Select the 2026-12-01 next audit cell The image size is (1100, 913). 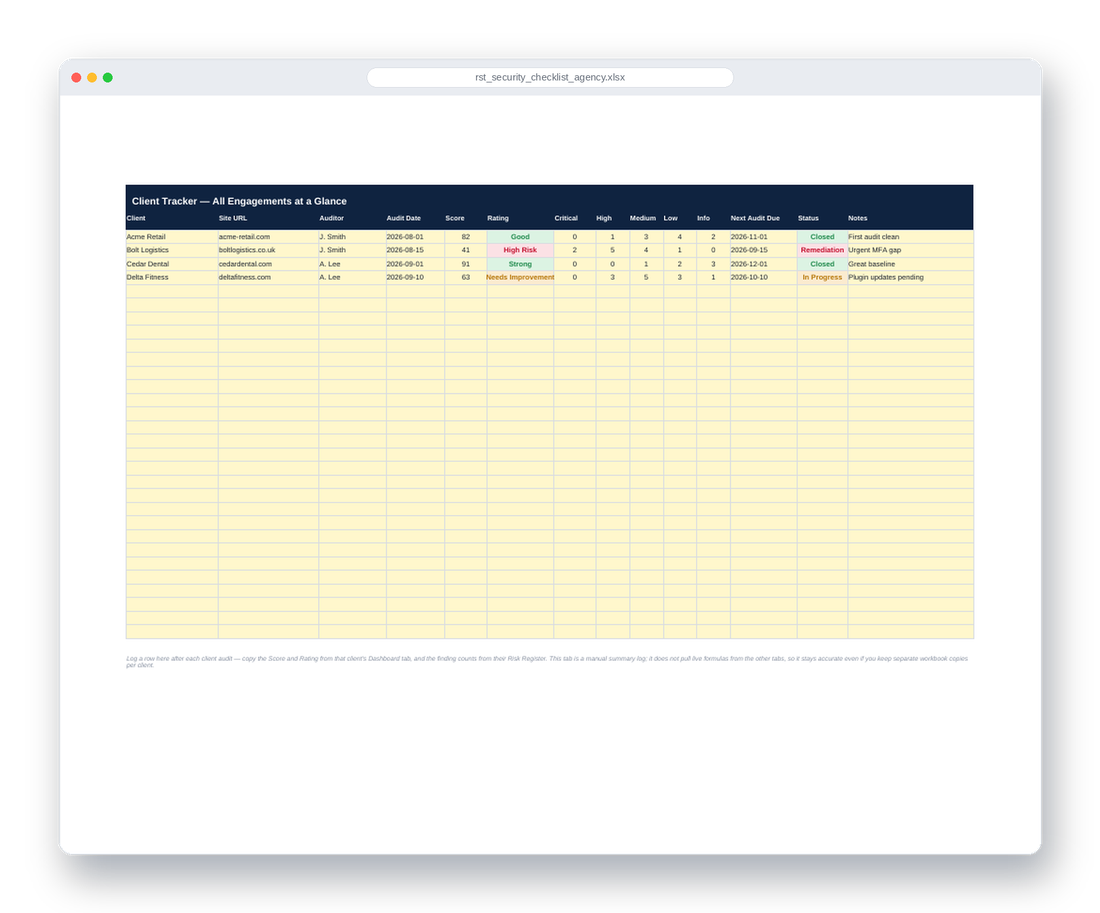pyautogui.click(x=763, y=264)
